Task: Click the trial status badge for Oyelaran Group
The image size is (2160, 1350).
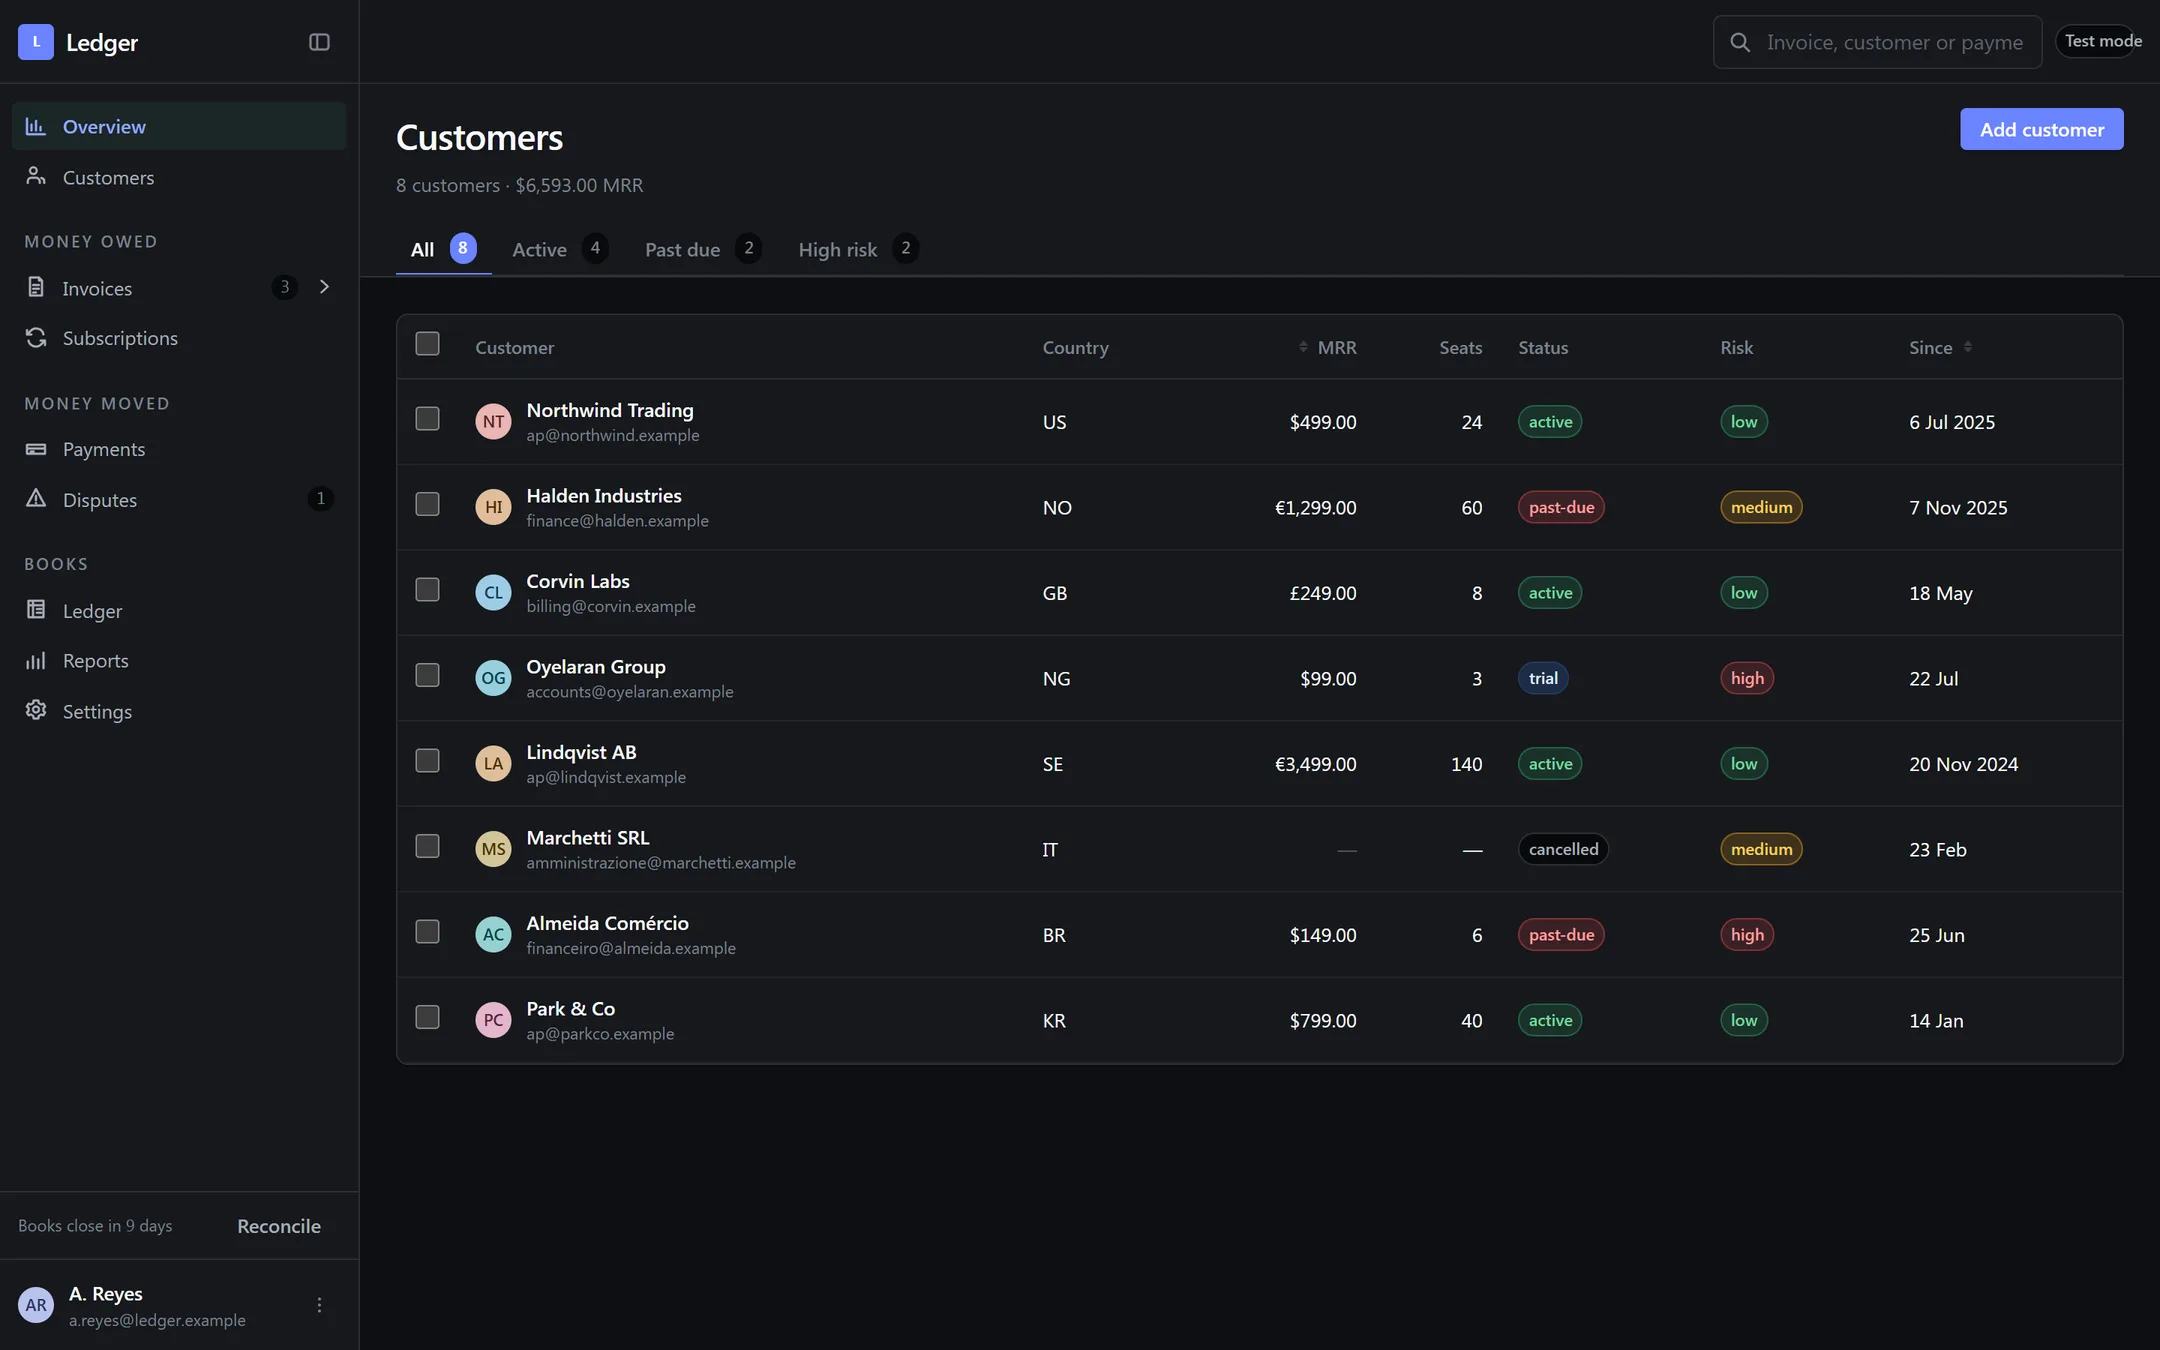Action: click(x=1543, y=678)
